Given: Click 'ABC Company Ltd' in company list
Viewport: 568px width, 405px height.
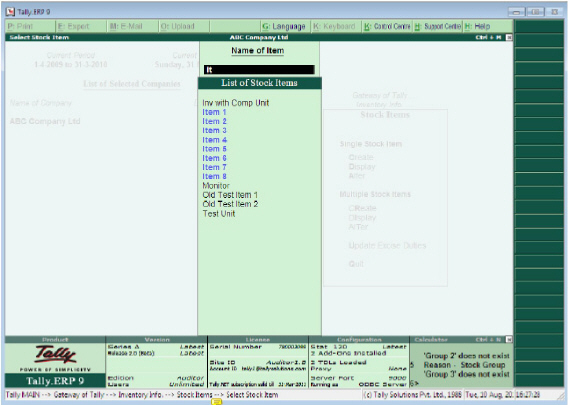Looking at the screenshot, I should click(x=45, y=121).
